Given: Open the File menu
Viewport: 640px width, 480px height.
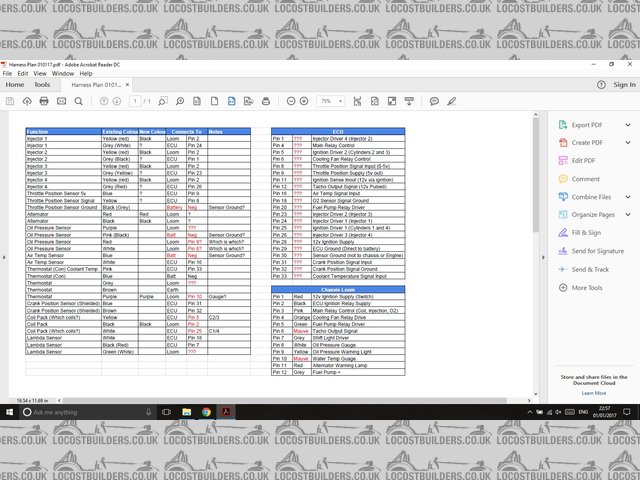Looking at the screenshot, I should (7, 73).
